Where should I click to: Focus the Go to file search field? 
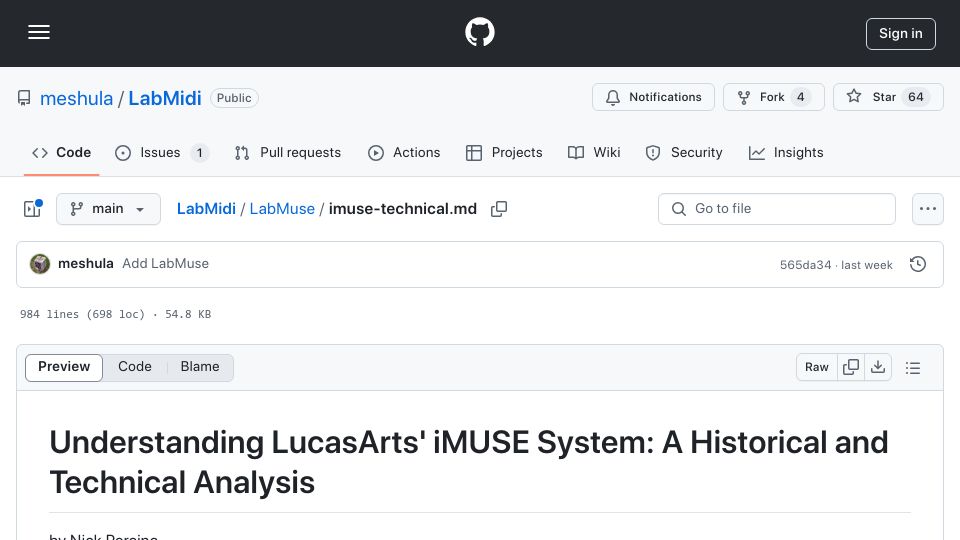click(x=777, y=209)
